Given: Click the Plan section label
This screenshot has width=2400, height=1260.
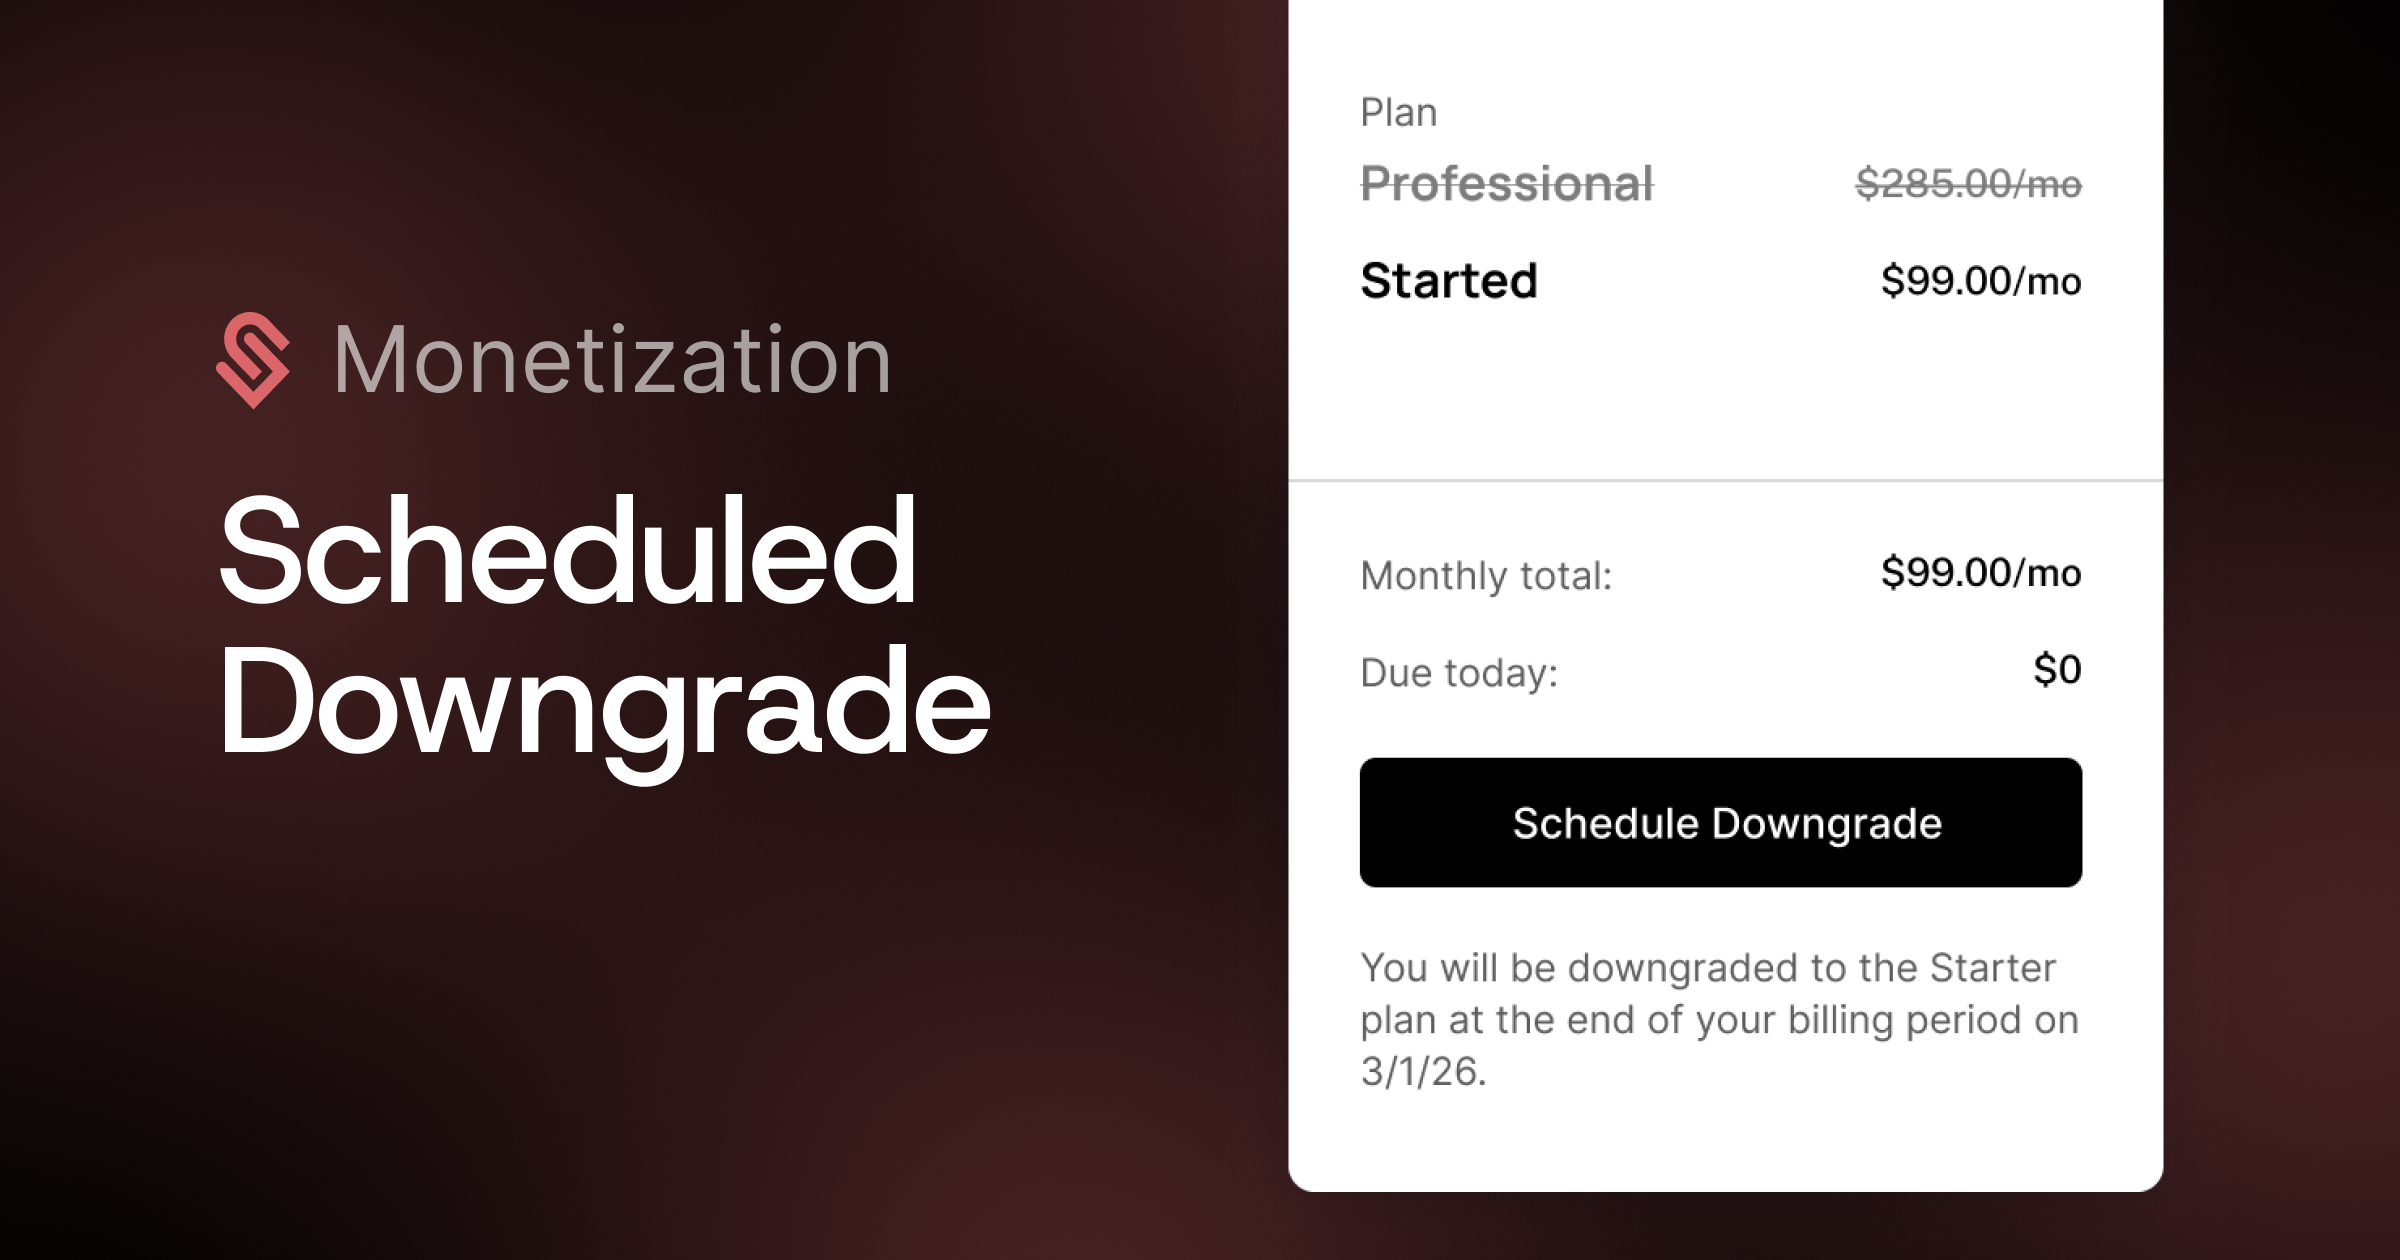Looking at the screenshot, I should [x=1398, y=113].
